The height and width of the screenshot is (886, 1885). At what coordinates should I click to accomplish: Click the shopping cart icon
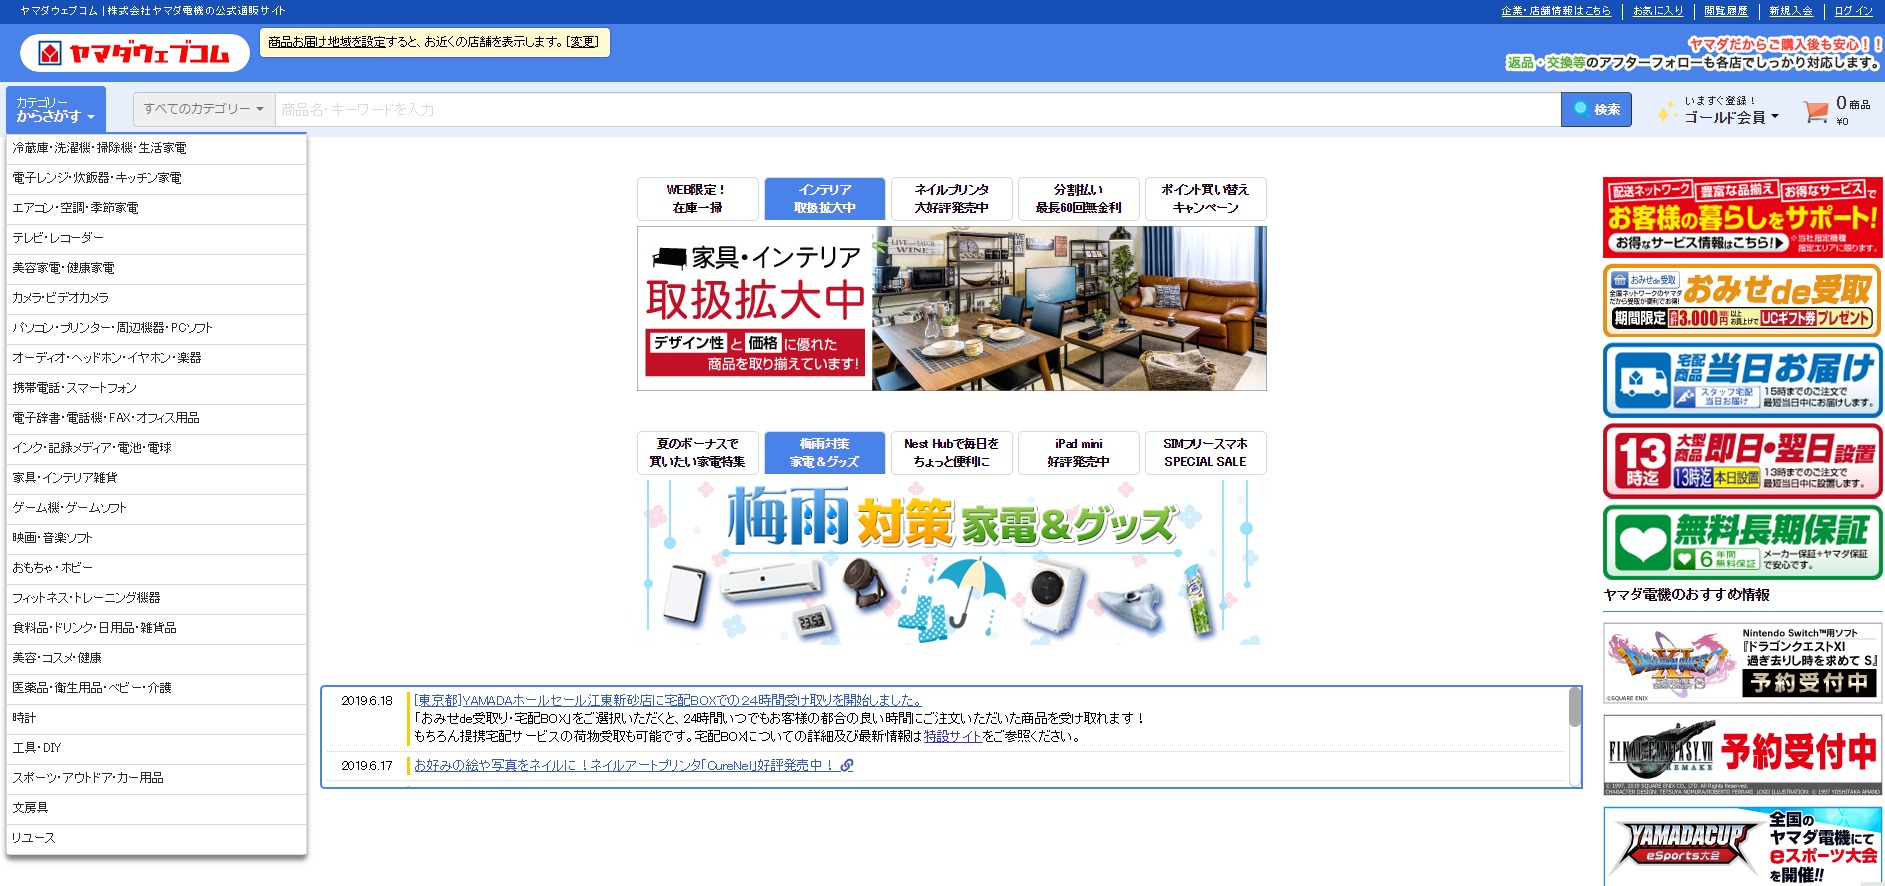(1815, 111)
